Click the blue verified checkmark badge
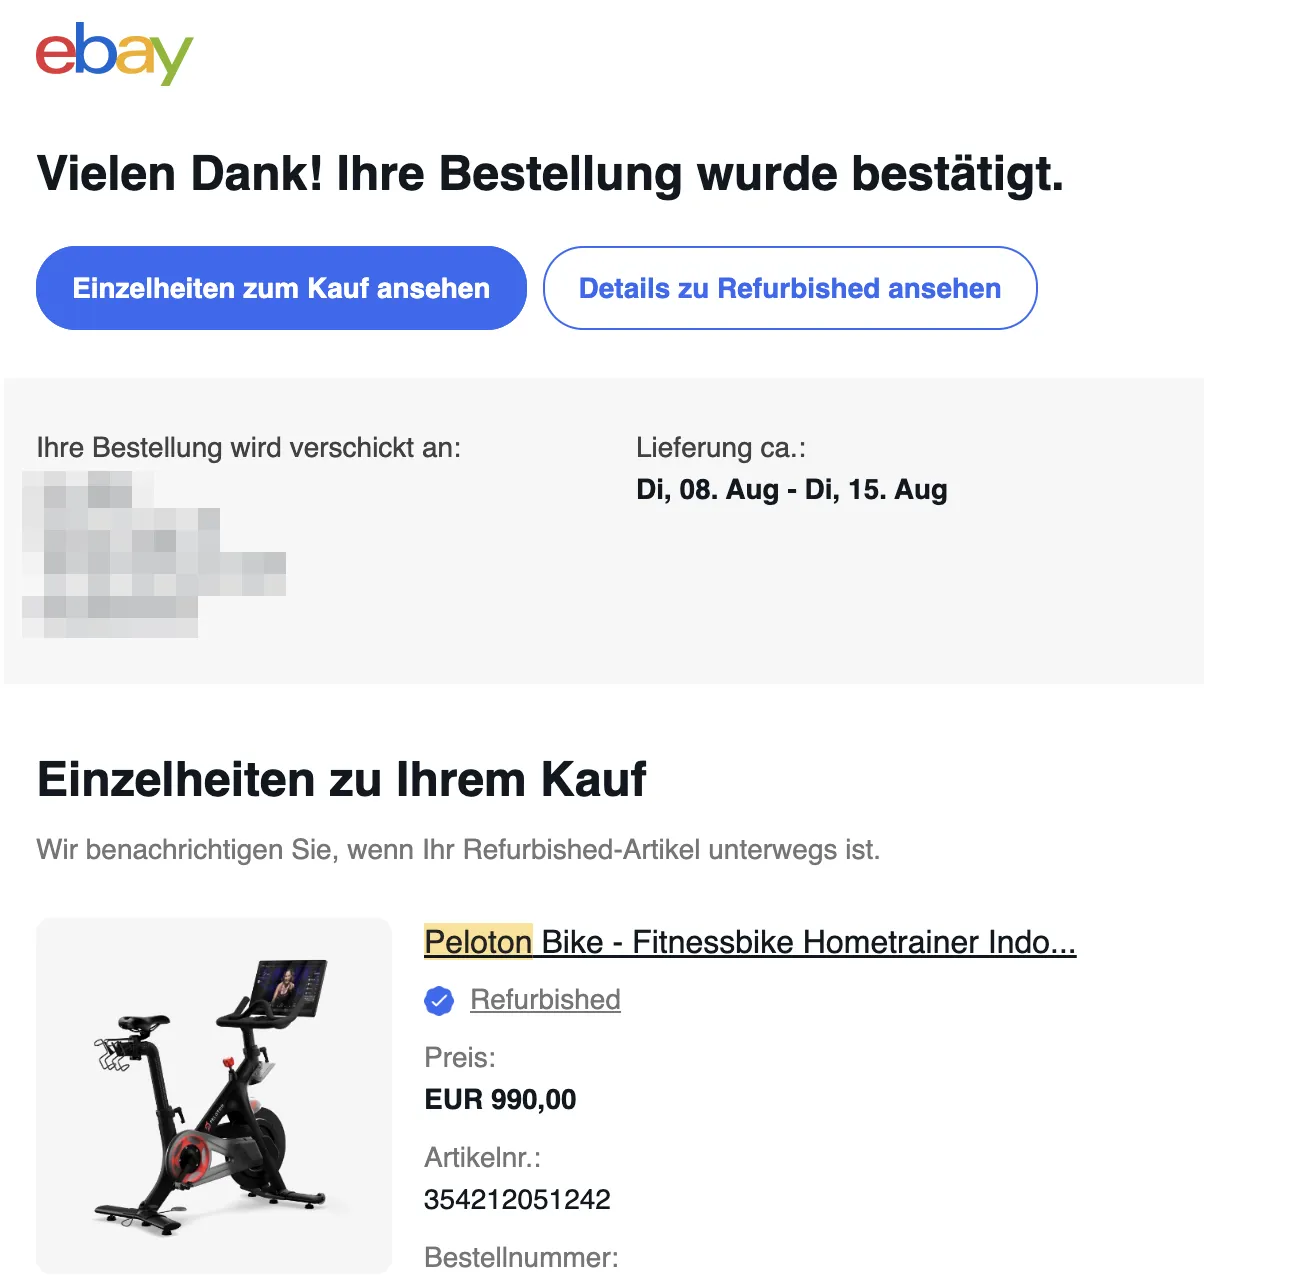The height and width of the screenshot is (1278, 1304). click(439, 1000)
